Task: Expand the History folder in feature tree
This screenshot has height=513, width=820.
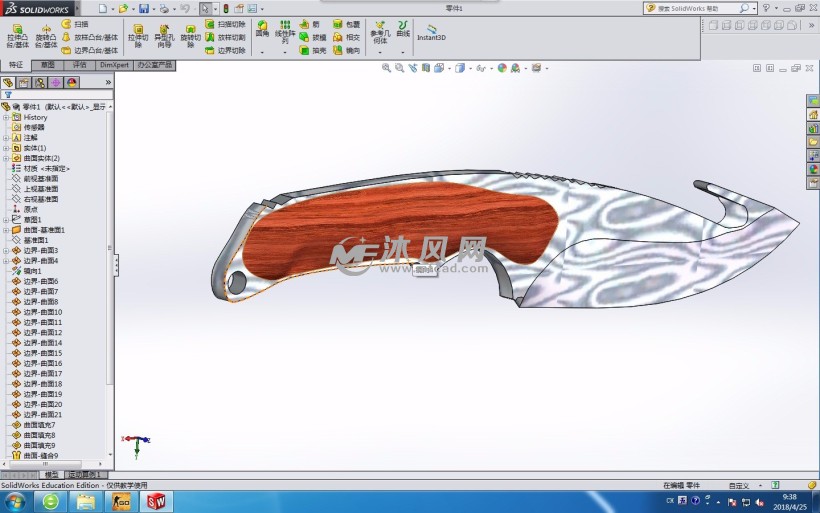Action: (x=5, y=117)
